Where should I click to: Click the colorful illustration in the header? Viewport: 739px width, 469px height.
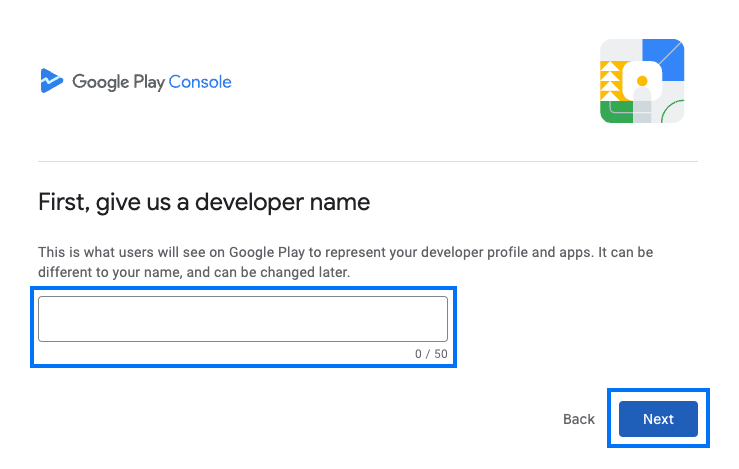642,81
